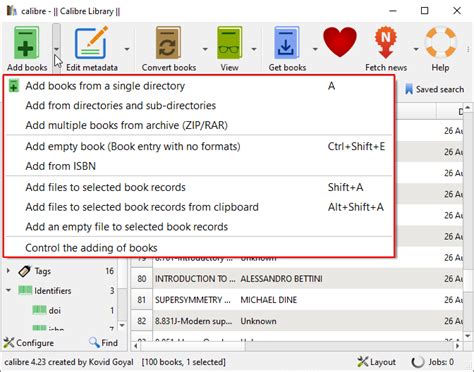Click the Edit metadata icon
Viewport: 474px width, 372px height.
pos(92,43)
